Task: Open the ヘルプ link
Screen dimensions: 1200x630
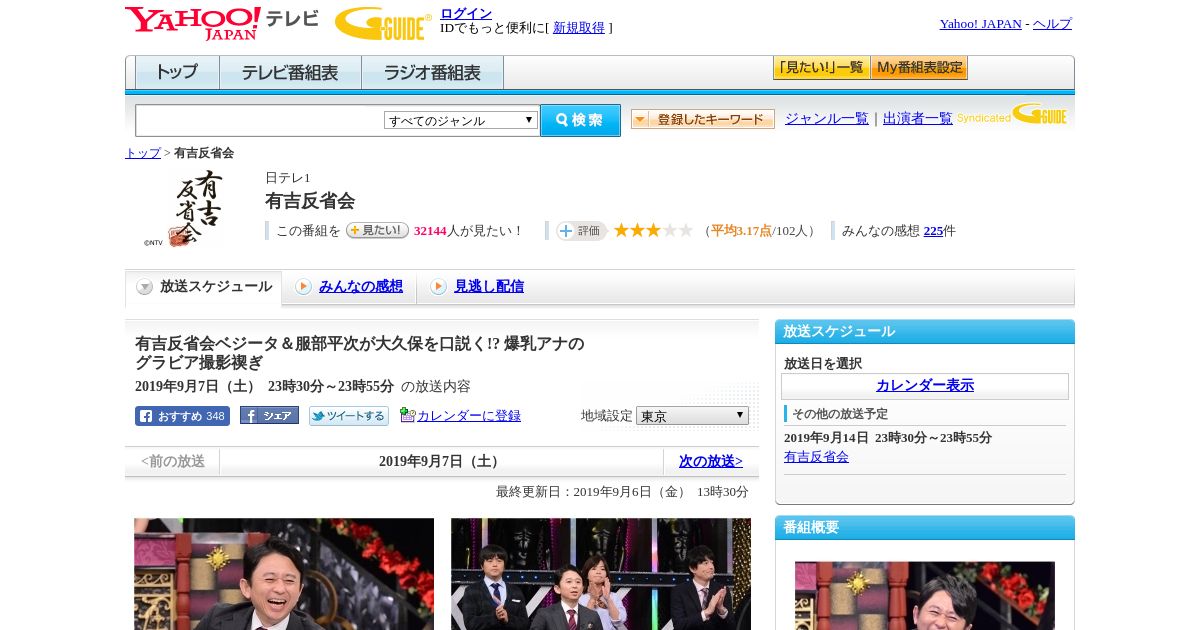Action: (1052, 24)
